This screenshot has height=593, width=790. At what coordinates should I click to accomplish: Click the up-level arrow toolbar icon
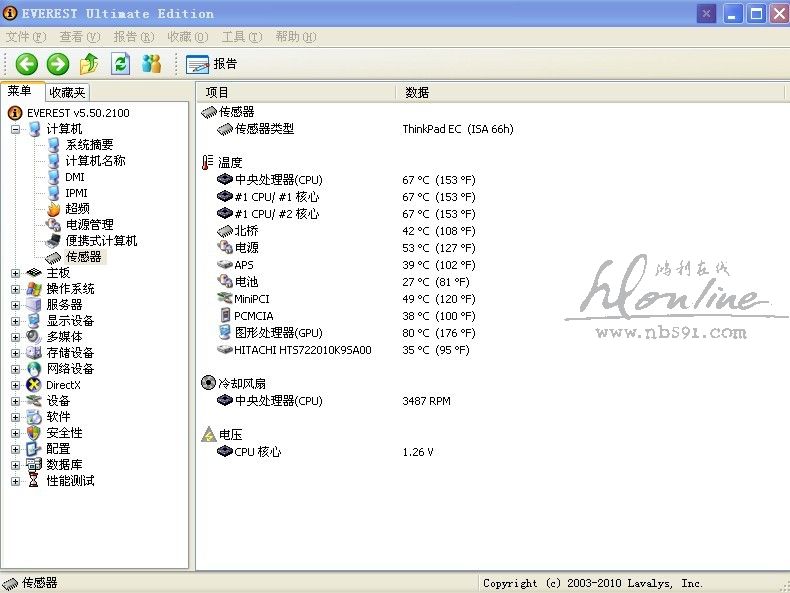89,64
